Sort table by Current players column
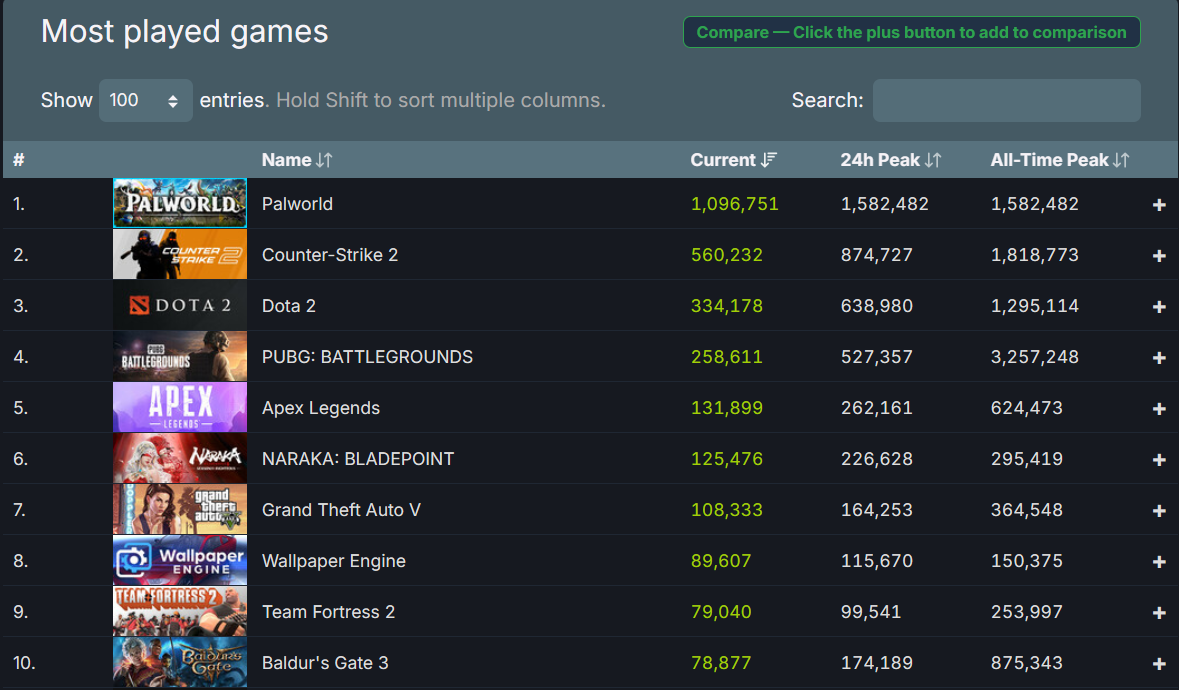 [733, 160]
